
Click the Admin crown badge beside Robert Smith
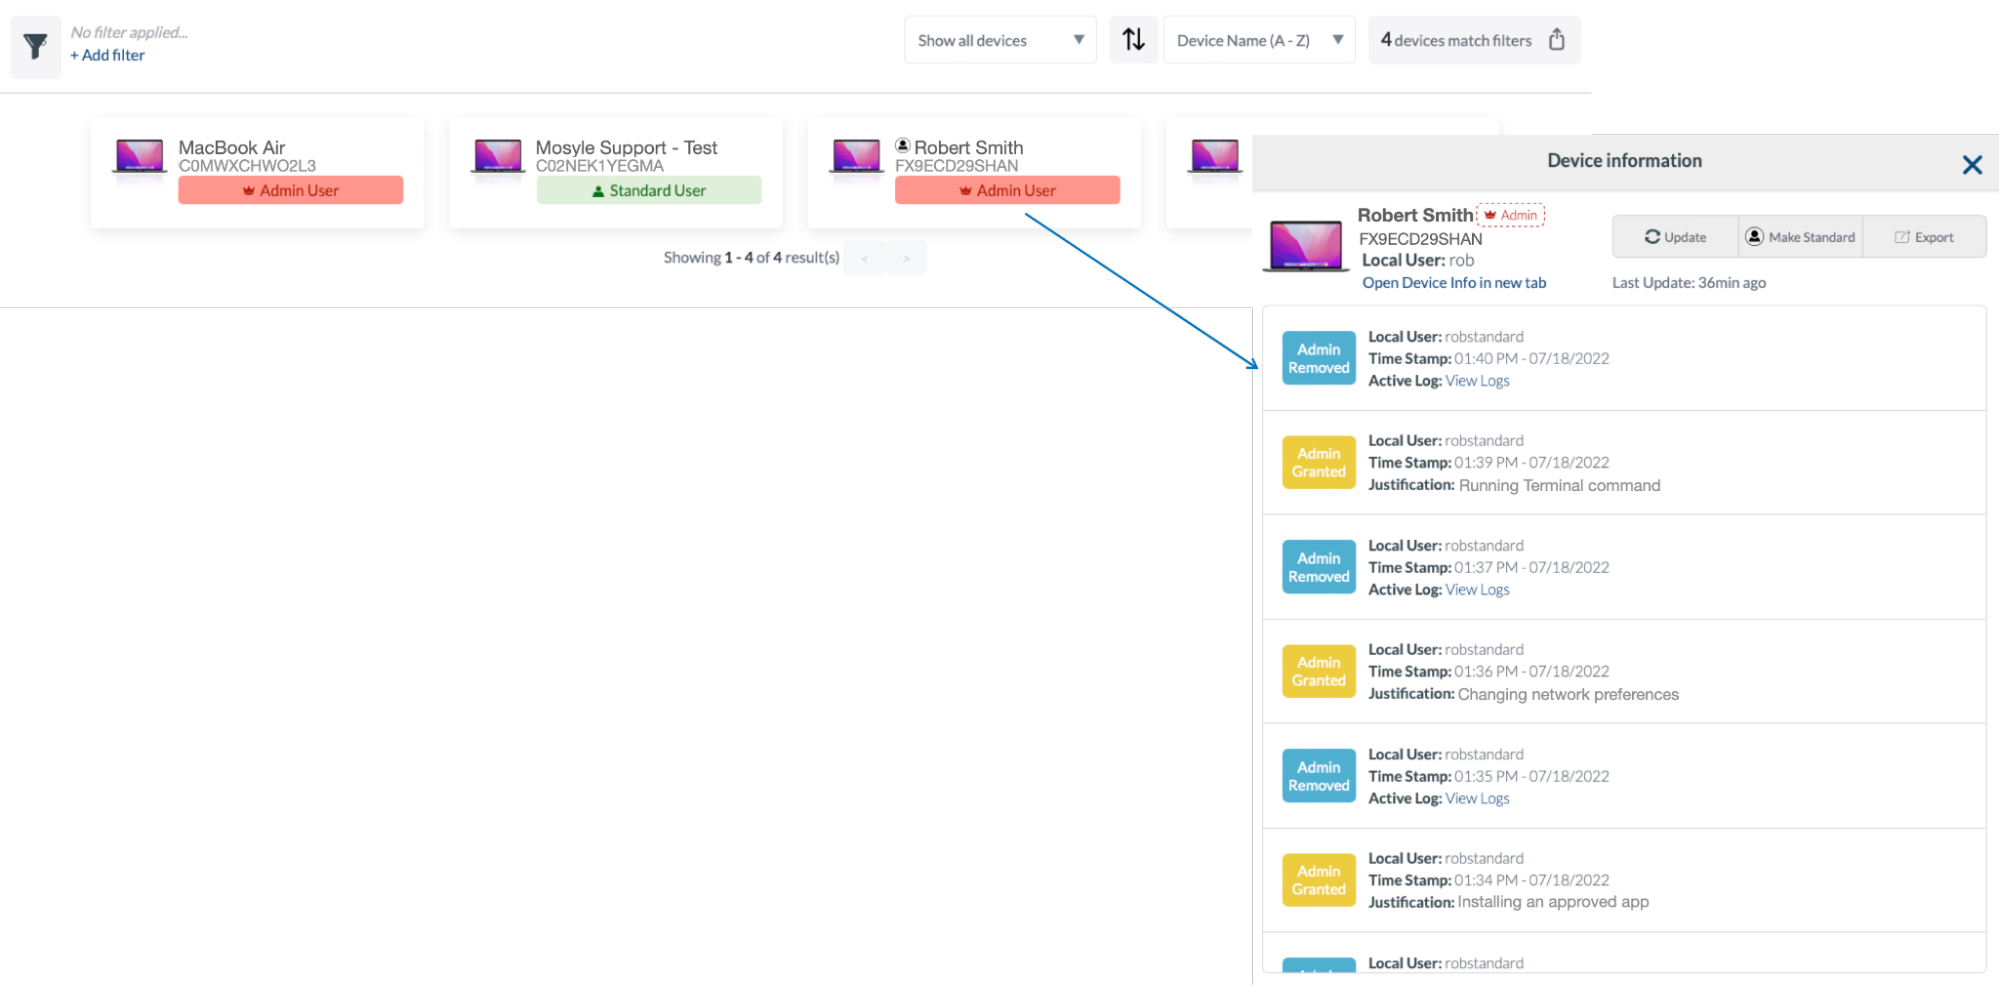pos(1510,215)
